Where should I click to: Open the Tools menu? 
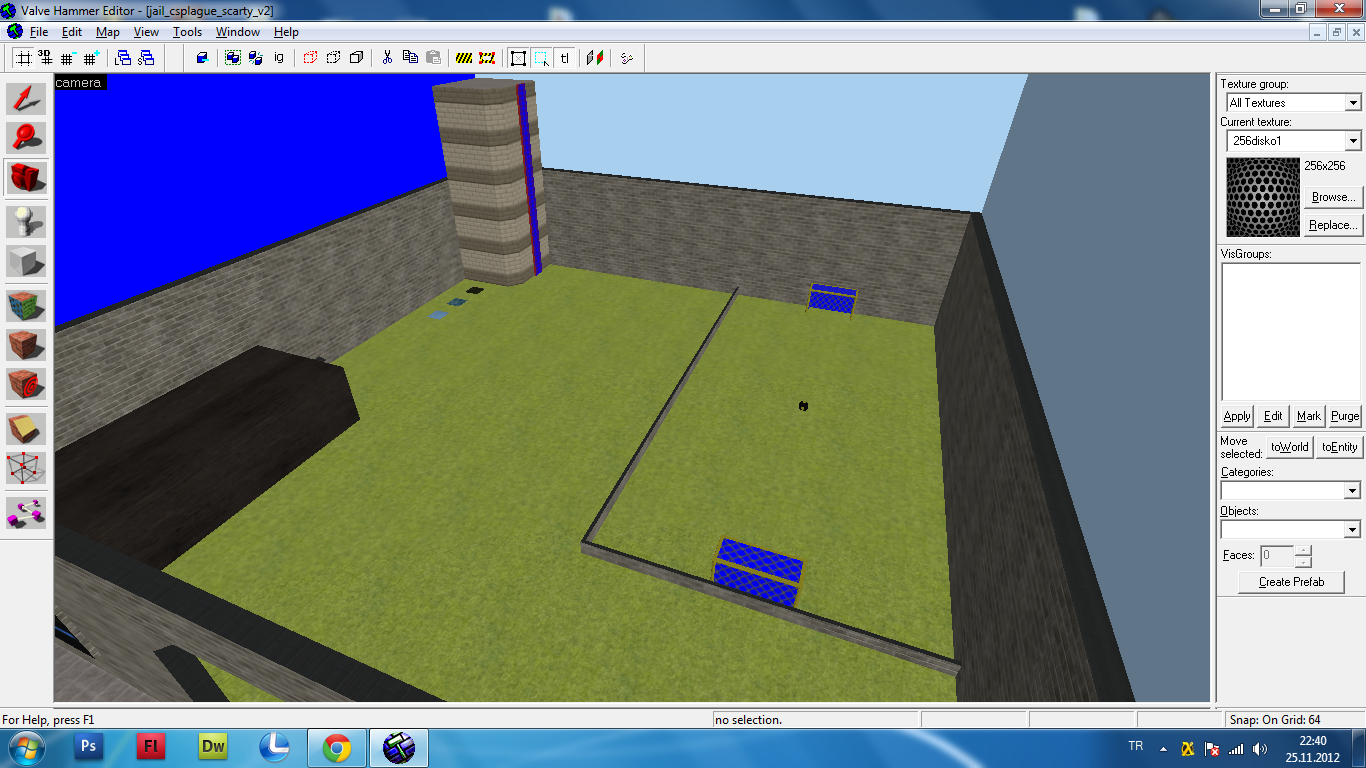(x=187, y=32)
